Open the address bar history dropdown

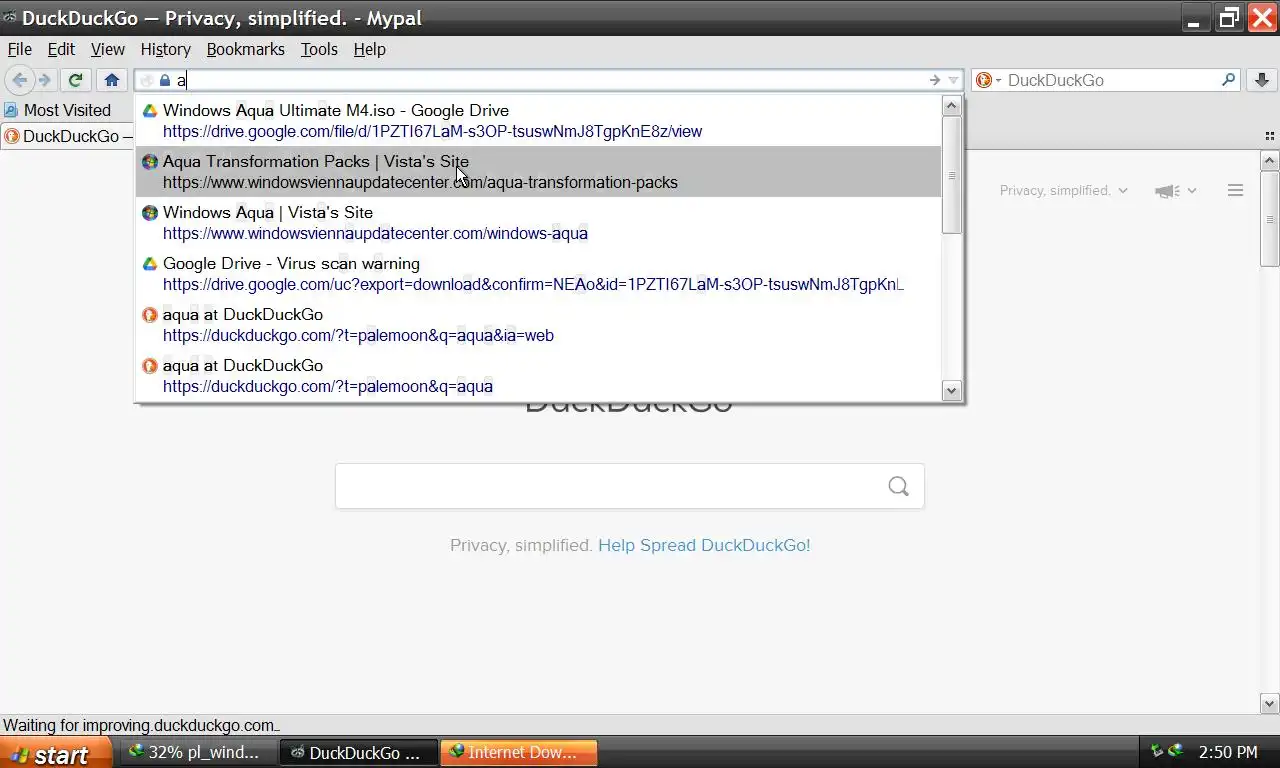coord(953,80)
